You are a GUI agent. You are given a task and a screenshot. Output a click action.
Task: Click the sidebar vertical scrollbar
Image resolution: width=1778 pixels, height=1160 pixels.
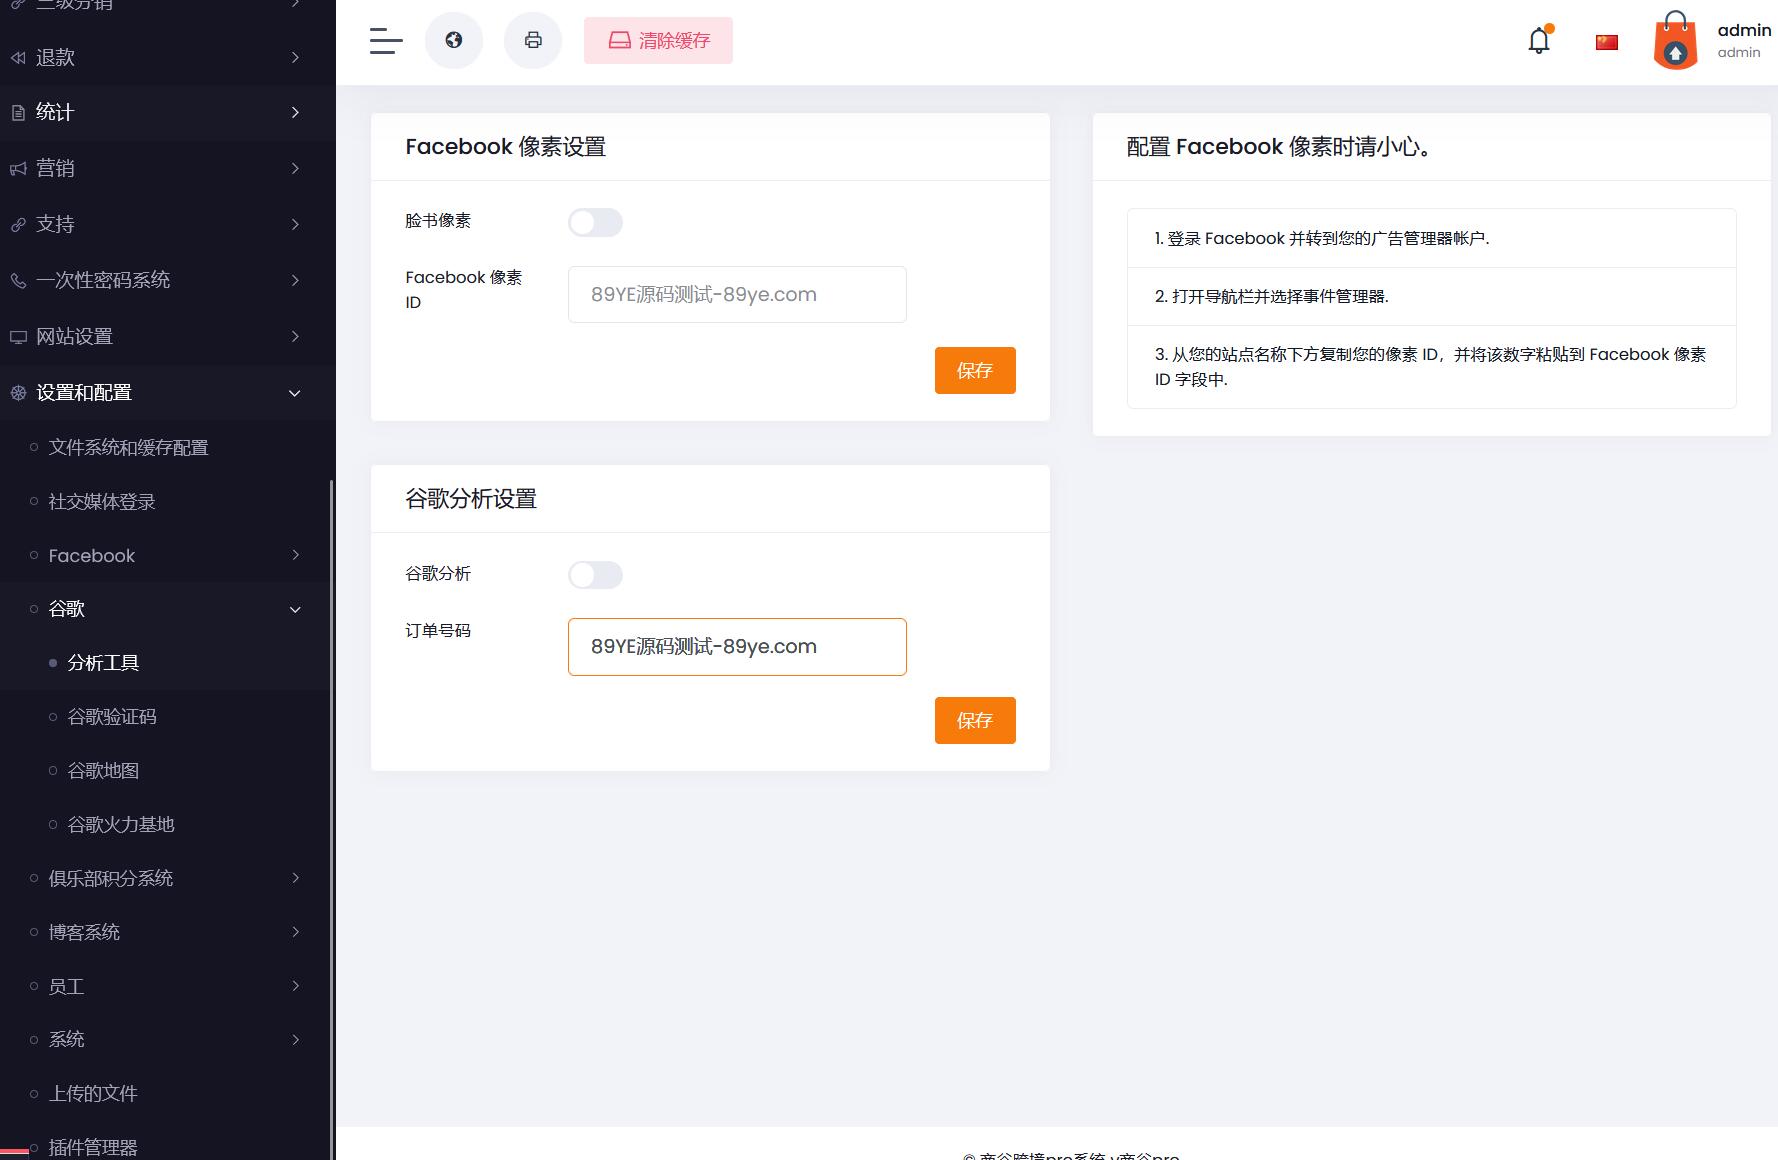click(x=332, y=820)
